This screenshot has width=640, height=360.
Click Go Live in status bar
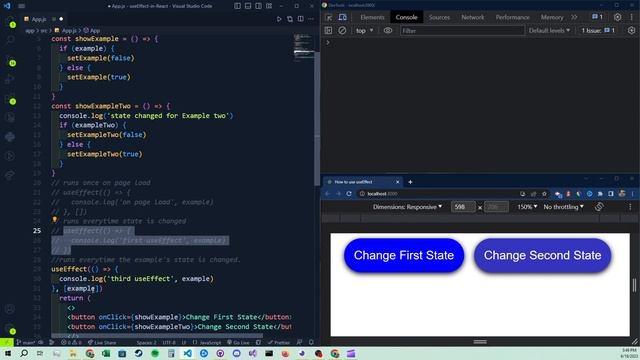click(238, 342)
